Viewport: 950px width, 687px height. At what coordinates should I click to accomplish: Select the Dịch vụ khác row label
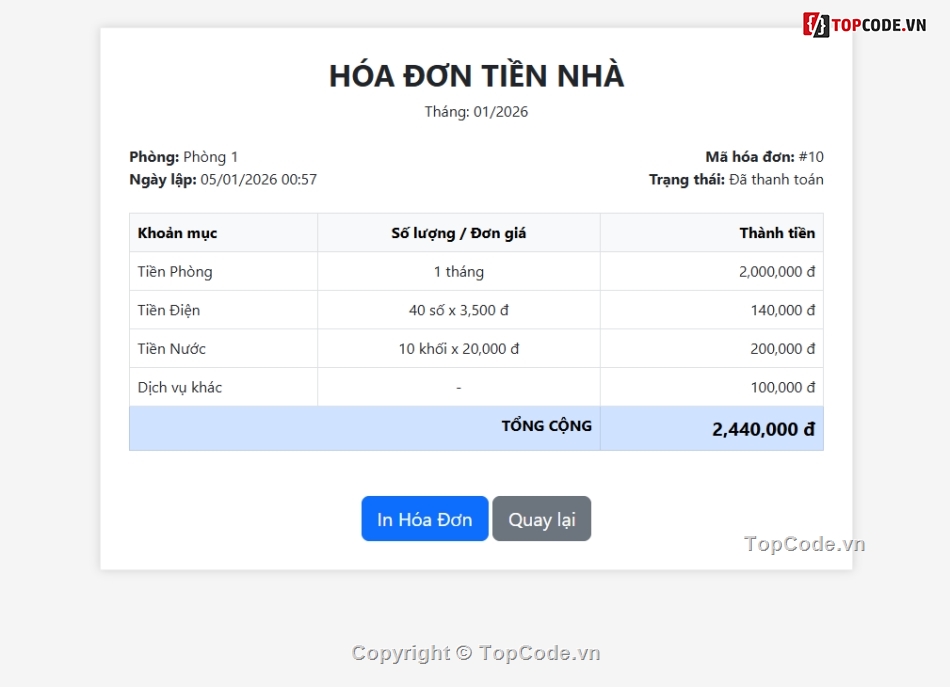pyautogui.click(x=180, y=388)
